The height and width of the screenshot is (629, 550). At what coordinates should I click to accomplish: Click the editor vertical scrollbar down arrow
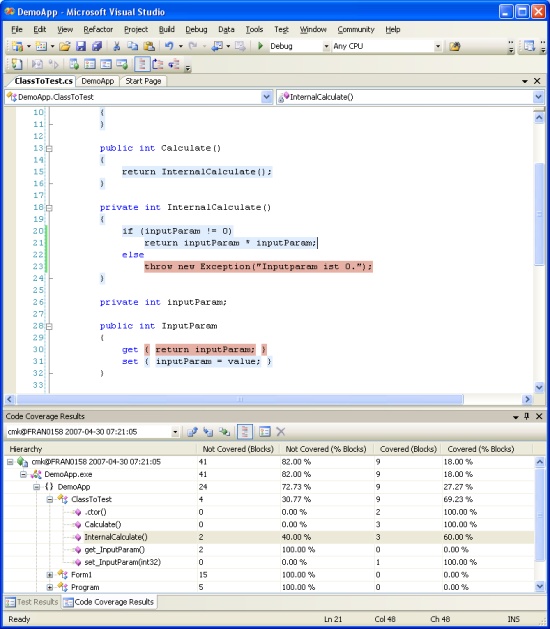pos(539,388)
